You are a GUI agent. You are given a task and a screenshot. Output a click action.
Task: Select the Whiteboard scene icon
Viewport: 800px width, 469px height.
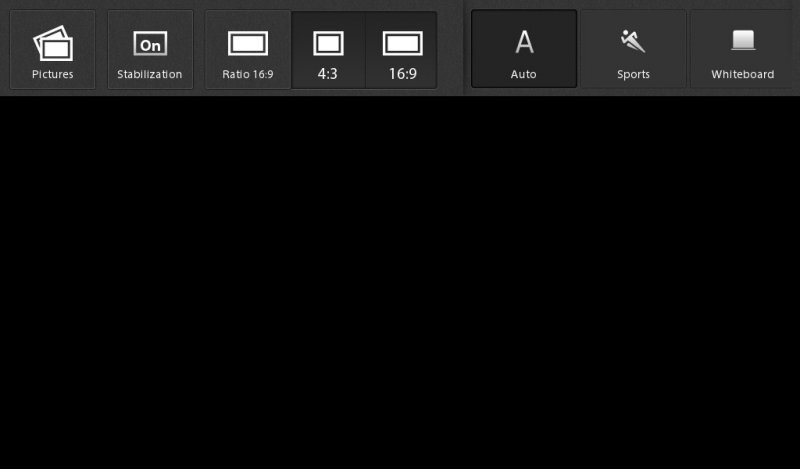click(743, 40)
